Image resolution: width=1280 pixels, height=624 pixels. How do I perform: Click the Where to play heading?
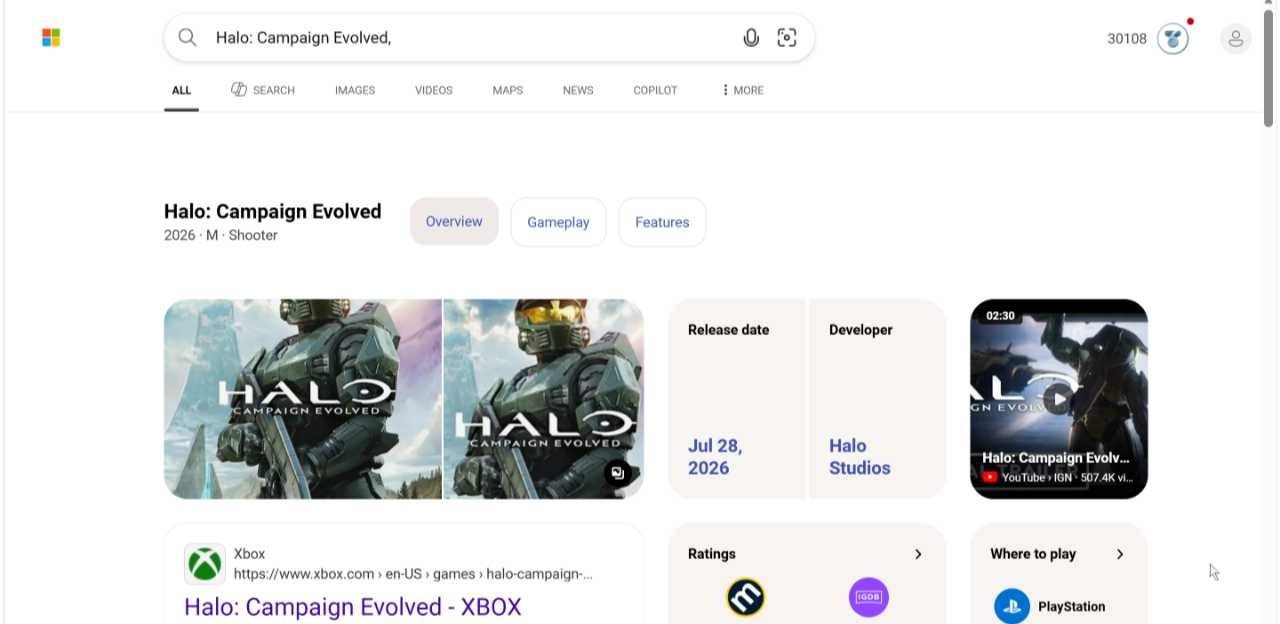click(1033, 554)
